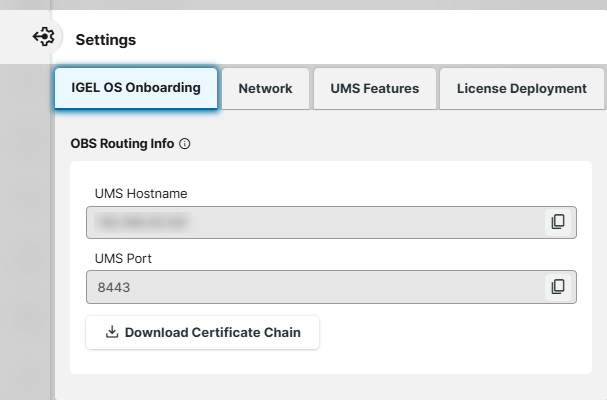Click the Settings gear icon in sidebar
Viewport: 607px width, 400px height.
pos(43,37)
